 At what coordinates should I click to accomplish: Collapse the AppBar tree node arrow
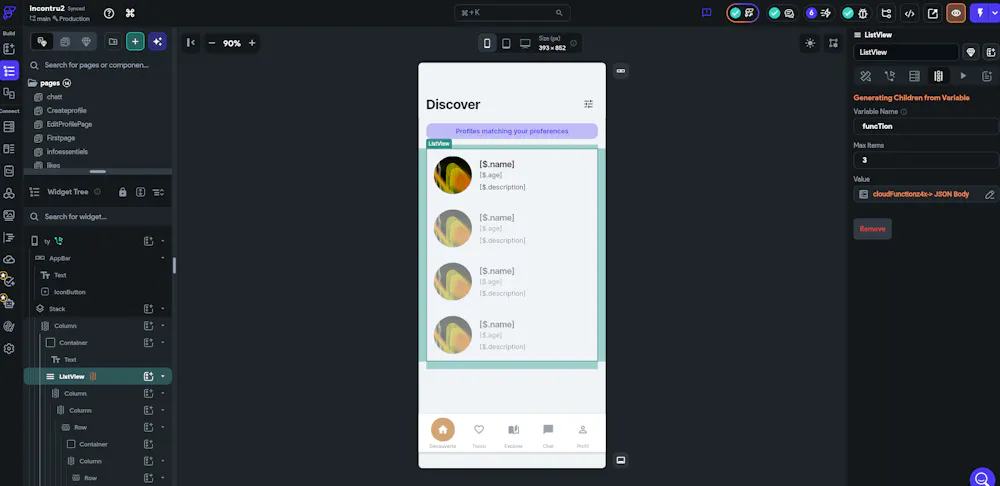[x=163, y=258]
